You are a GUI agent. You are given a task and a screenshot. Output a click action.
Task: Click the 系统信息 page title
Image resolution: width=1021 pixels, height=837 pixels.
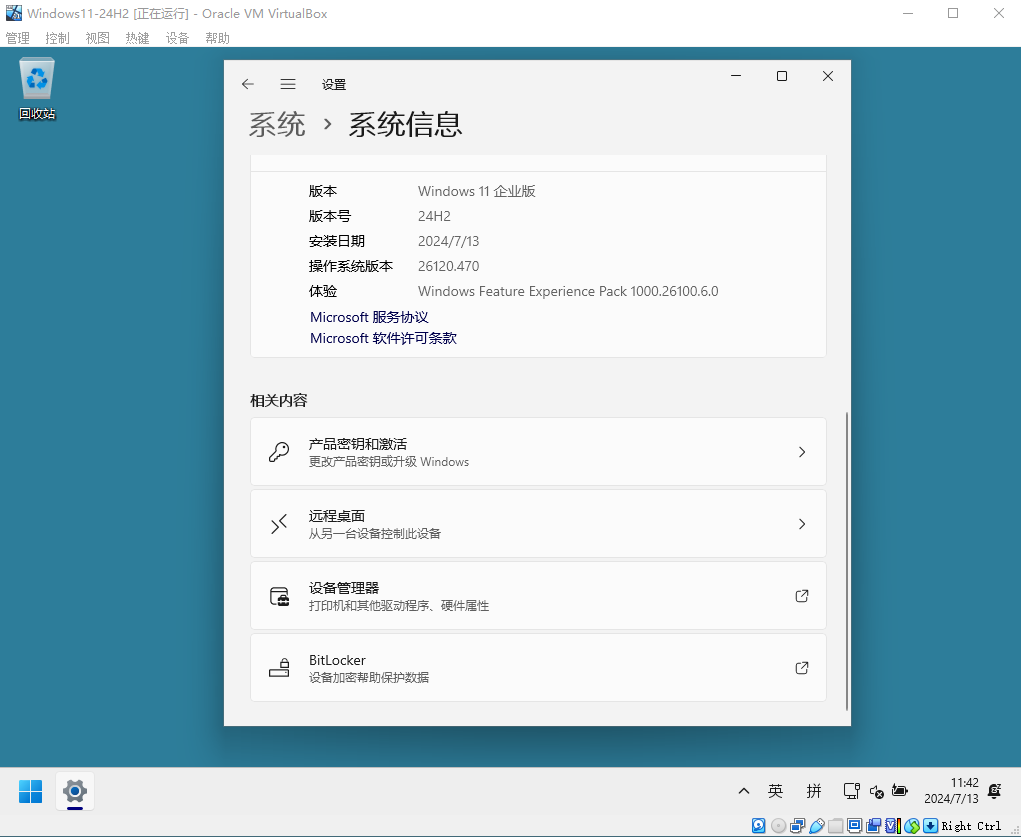point(405,124)
